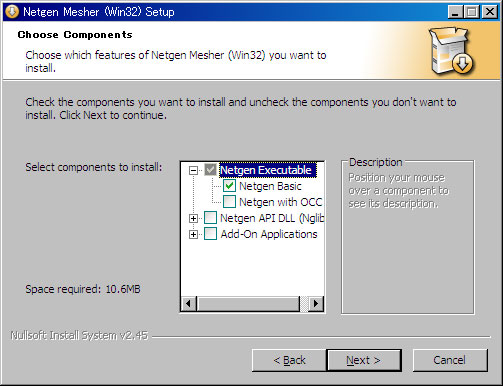Click the Next button
This screenshot has height=386, width=503.
click(x=364, y=360)
